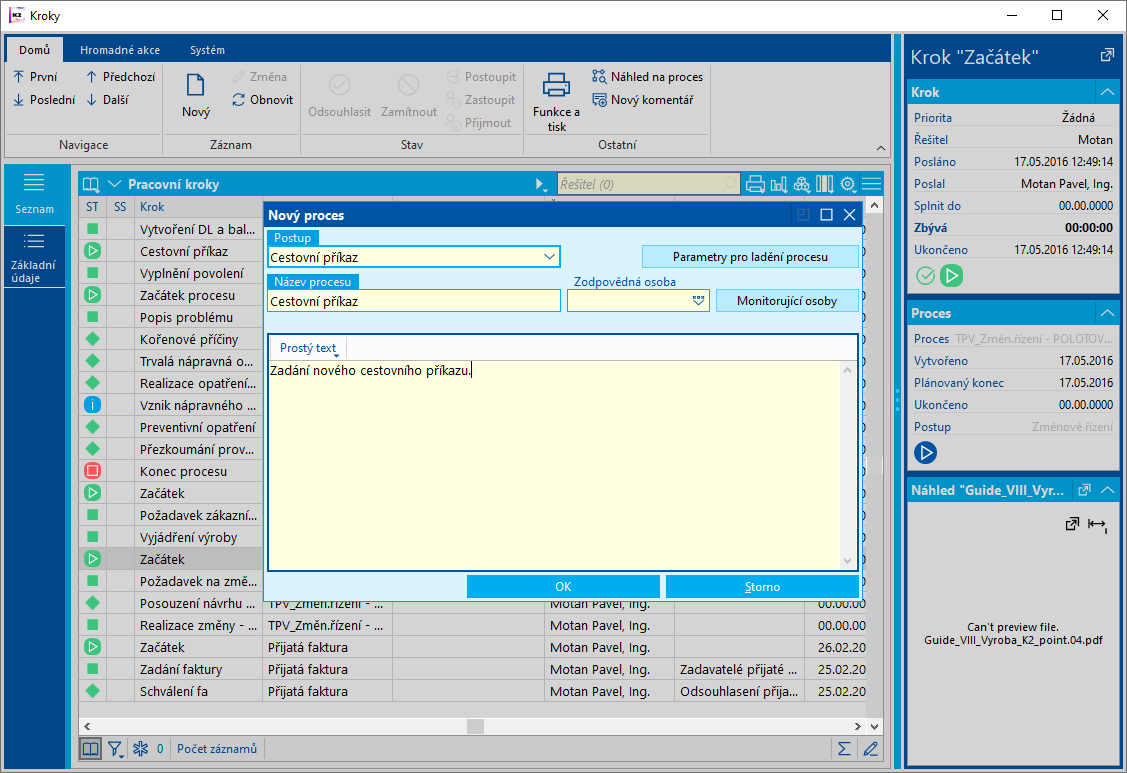The width and height of the screenshot is (1127, 773).
Task: Collapse the Krok section chevron
Action: coord(1106,92)
